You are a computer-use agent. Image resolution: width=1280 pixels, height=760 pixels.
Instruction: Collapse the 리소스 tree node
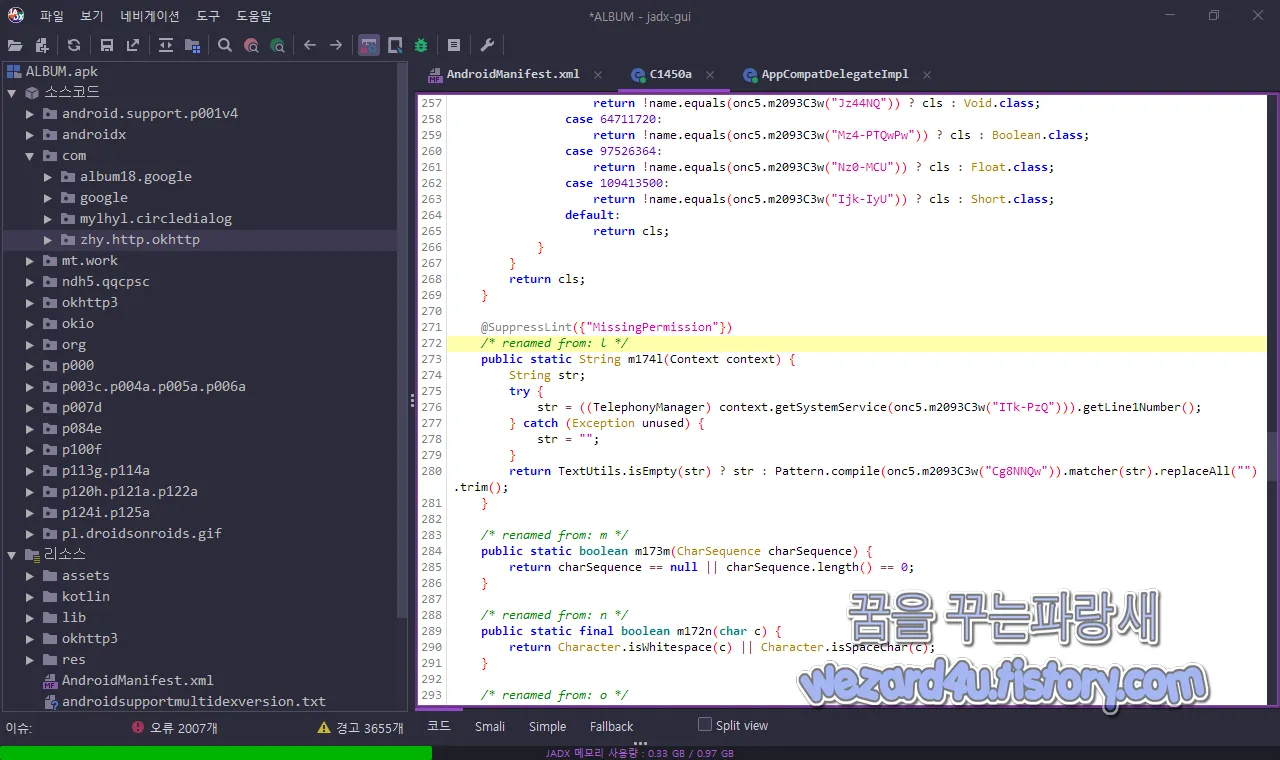[12, 554]
